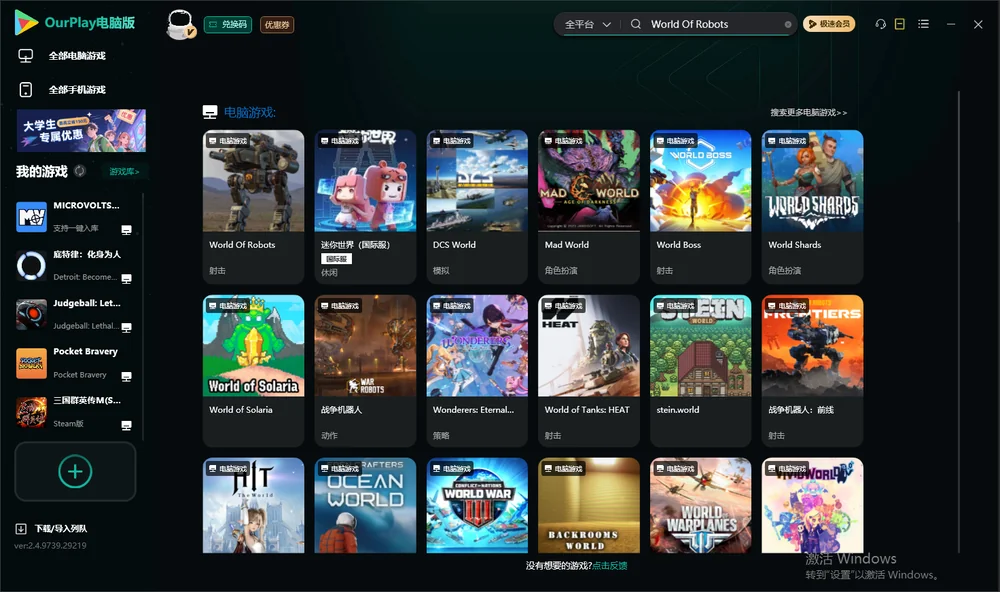Open 战争机器人: 前线 game card

[x=812, y=371]
